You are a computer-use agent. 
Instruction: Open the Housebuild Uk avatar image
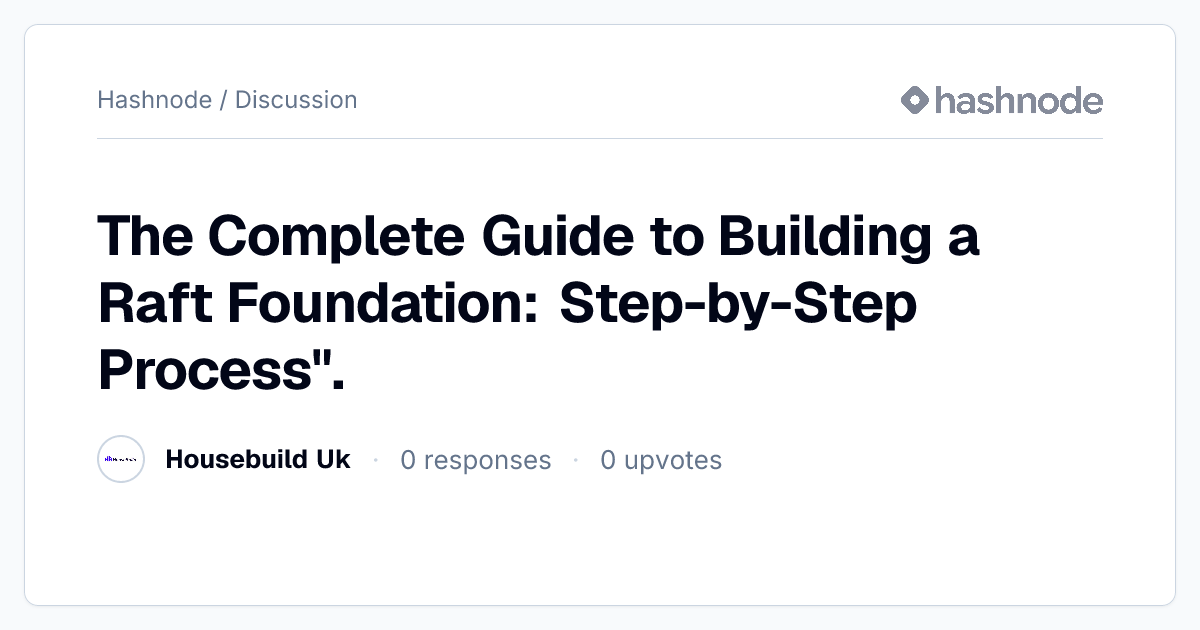point(121,460)
